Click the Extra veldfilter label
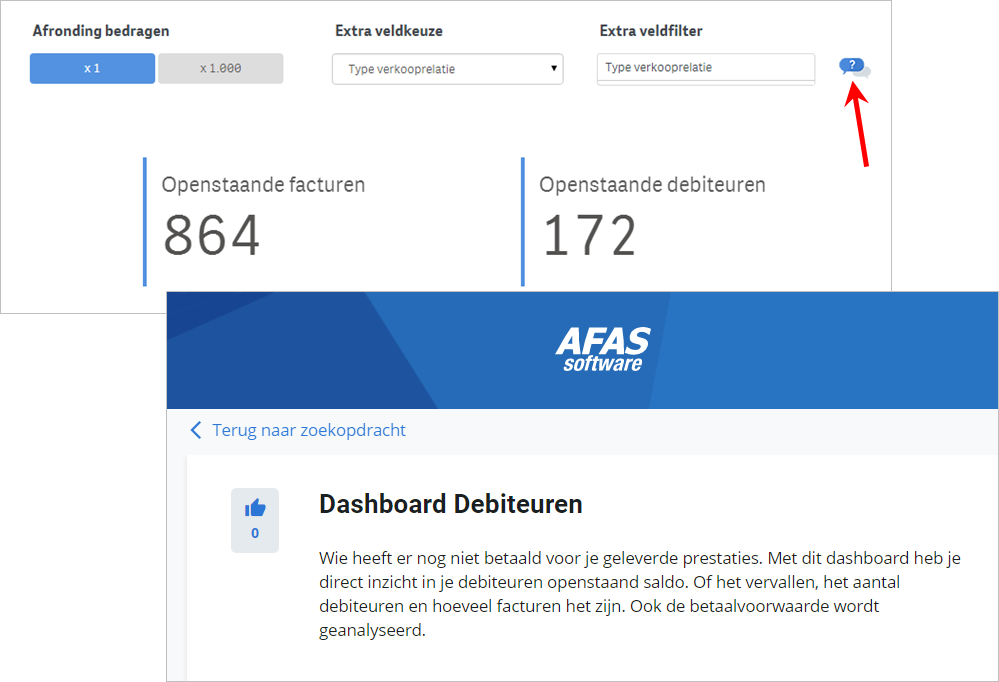Screen dimensions: 999x682 coord(651,31)
